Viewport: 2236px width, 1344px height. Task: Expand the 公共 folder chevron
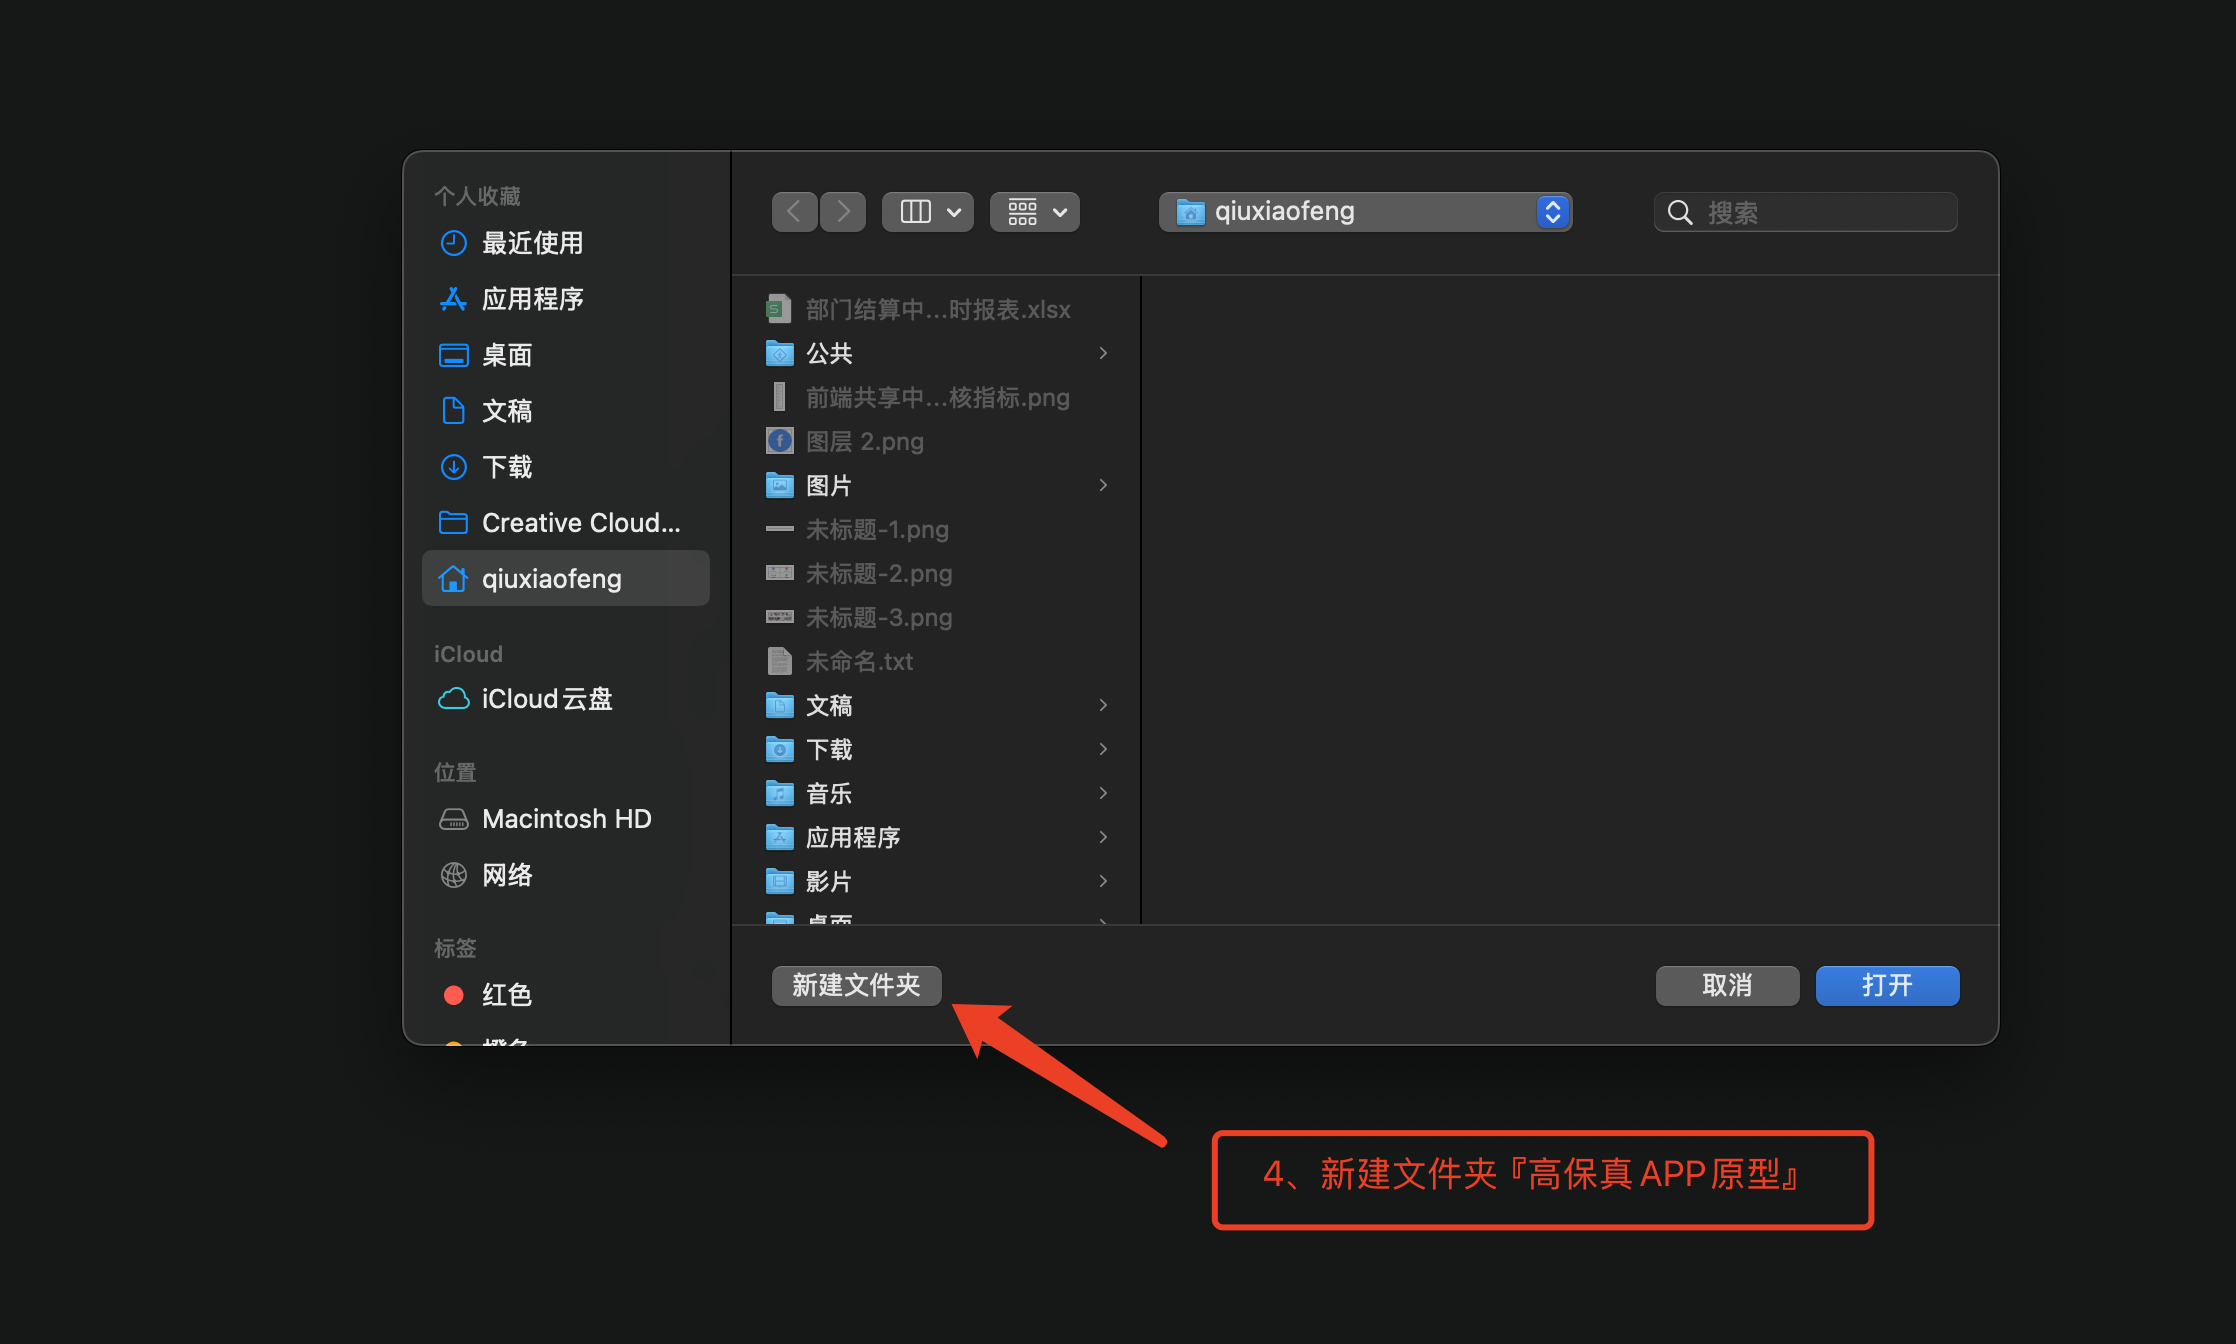click(1103, 352)
